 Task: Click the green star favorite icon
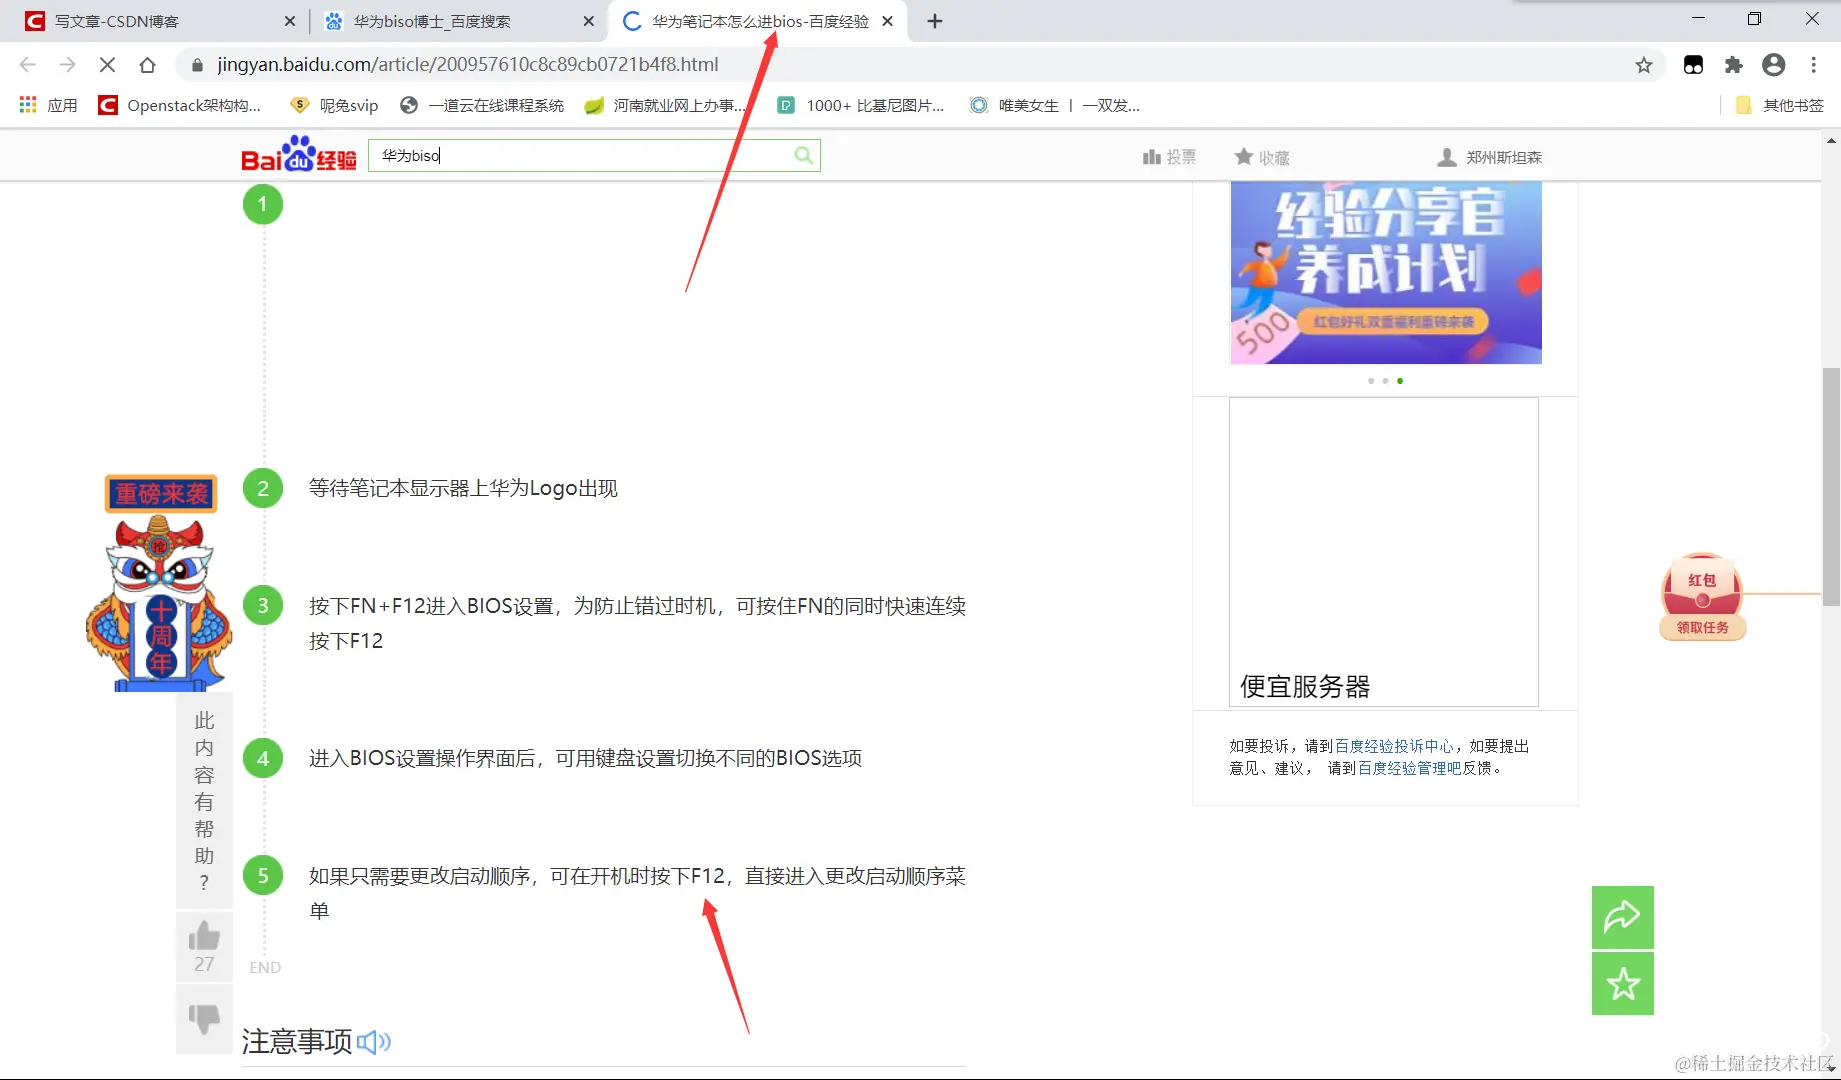pos(1622,984)
